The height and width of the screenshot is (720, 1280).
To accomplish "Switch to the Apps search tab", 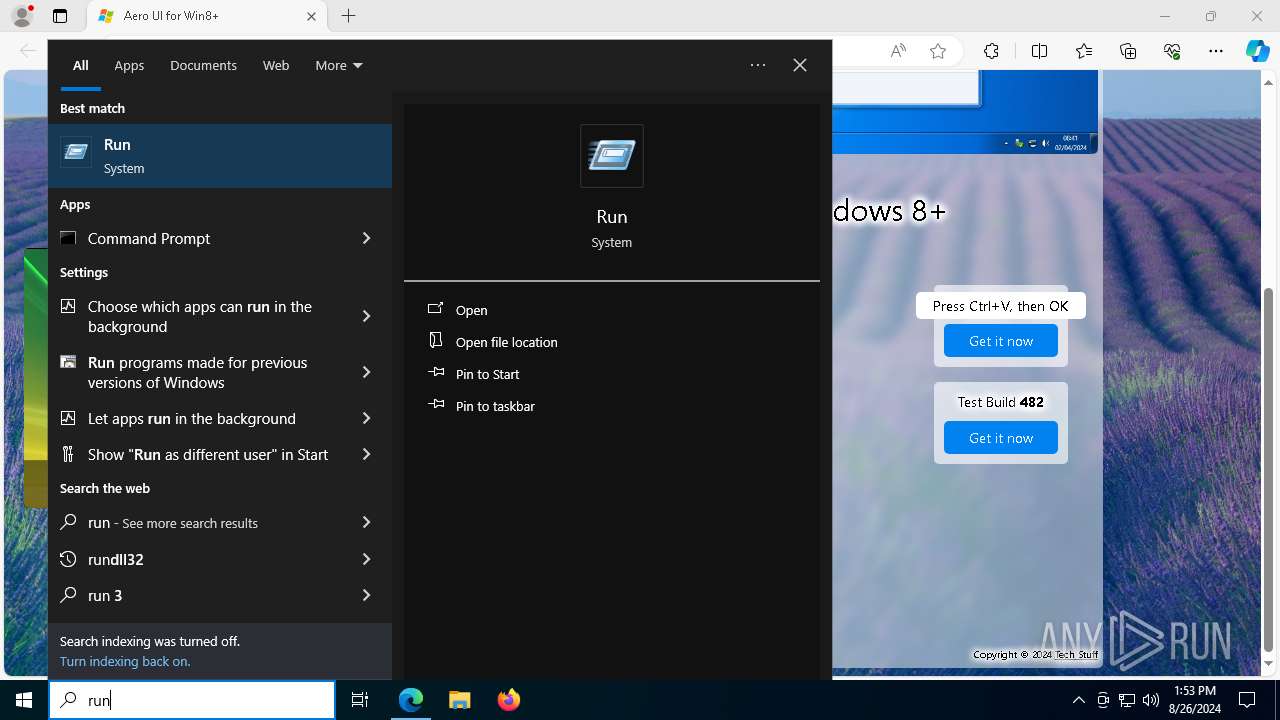I will (129, 65).
